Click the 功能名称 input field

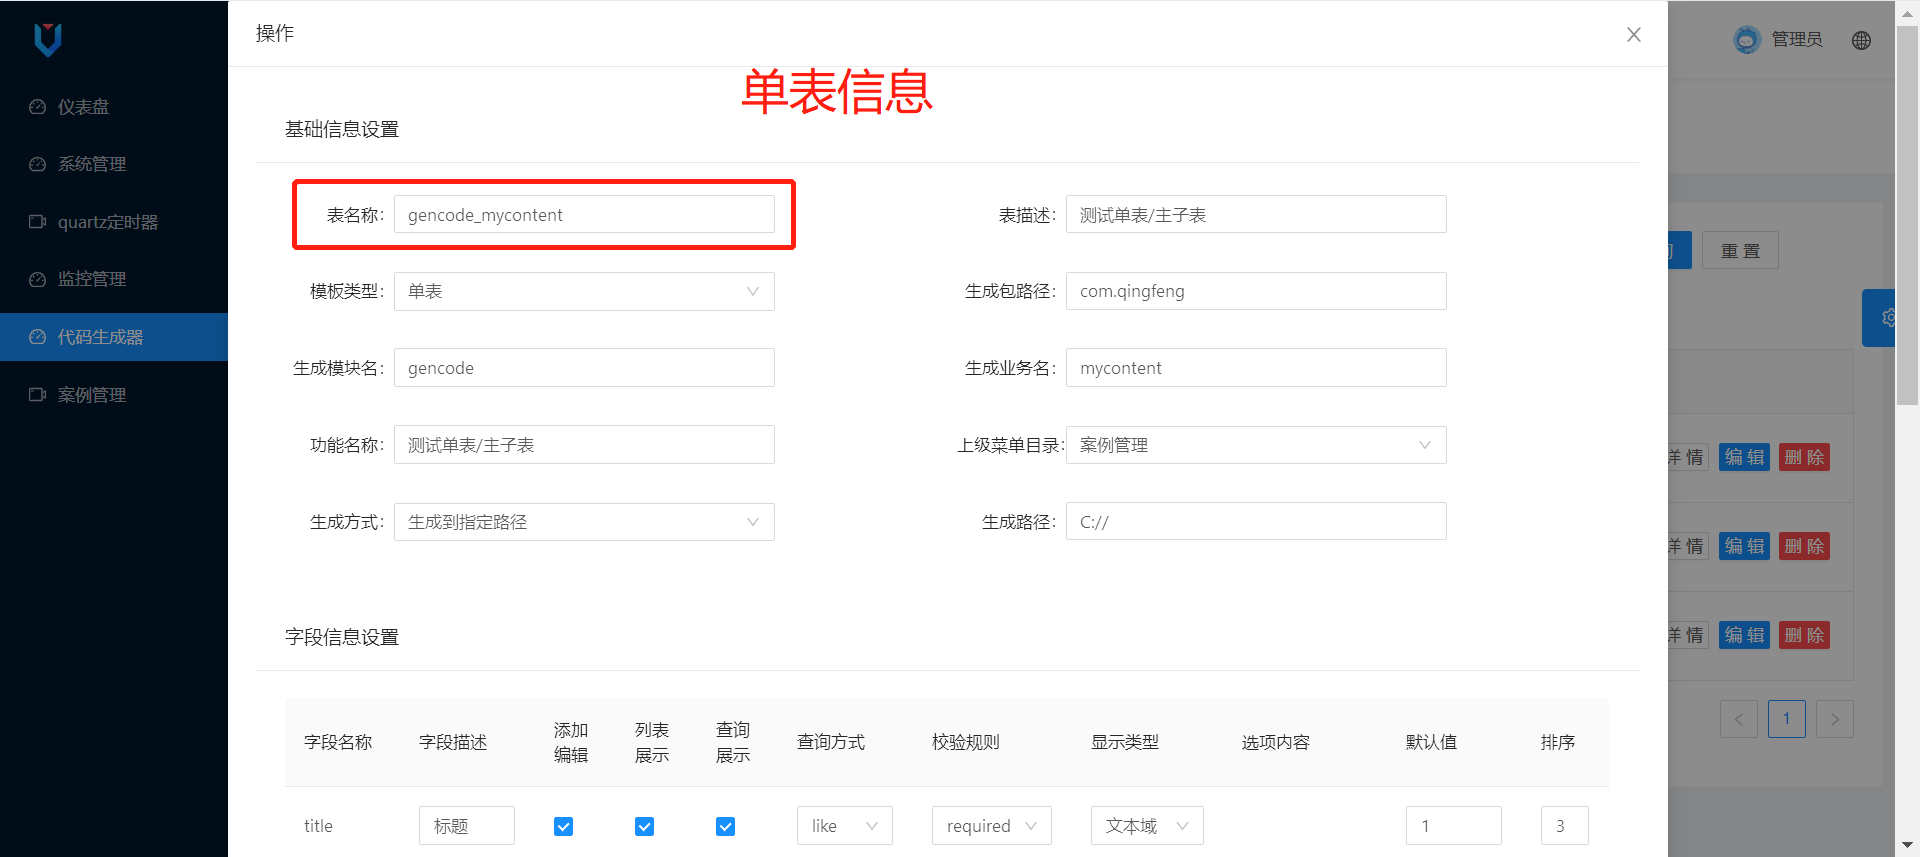tap(584, 445)
